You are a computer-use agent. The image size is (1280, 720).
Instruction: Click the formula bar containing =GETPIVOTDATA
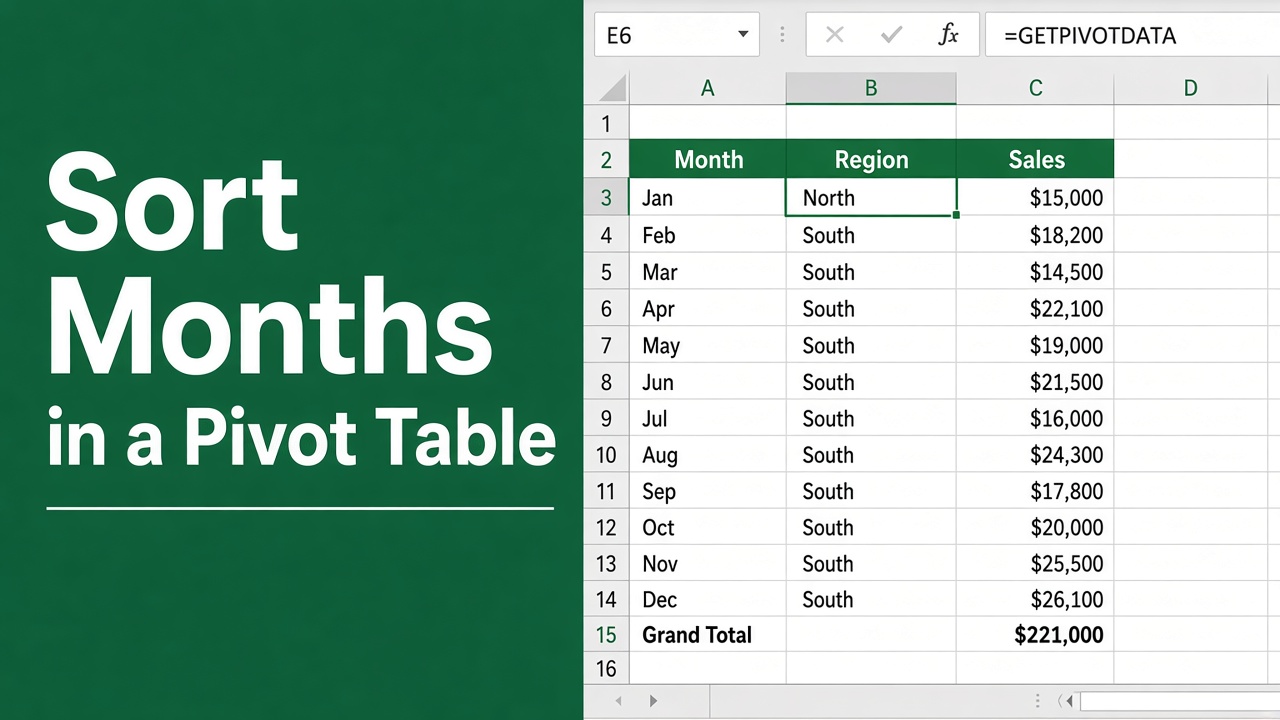click(x=1132, y=35)
